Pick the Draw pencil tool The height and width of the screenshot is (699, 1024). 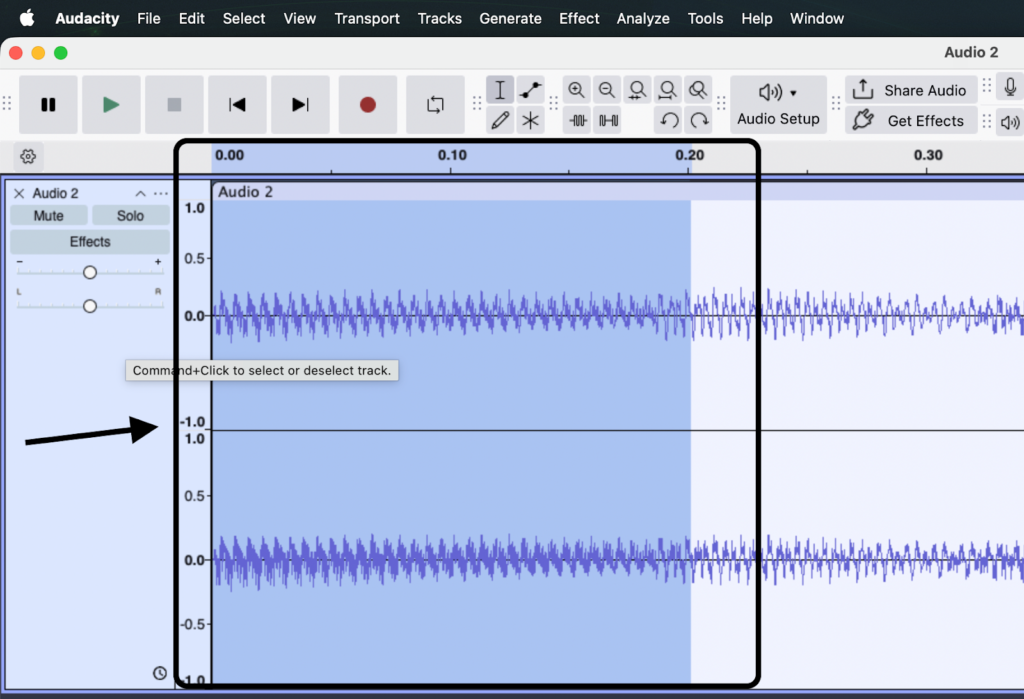[501, 121]
